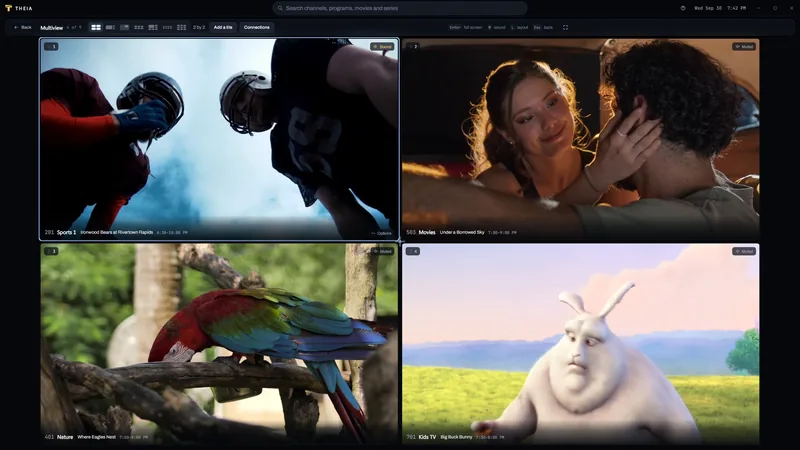
Task: Click the 7:42 PM clock in title bar
Action: [736, 8]
